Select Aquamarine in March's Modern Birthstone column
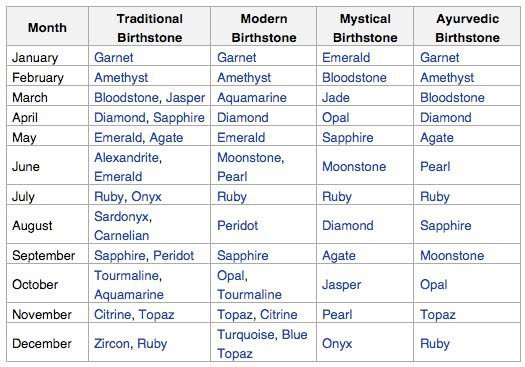 coord(252,97)
